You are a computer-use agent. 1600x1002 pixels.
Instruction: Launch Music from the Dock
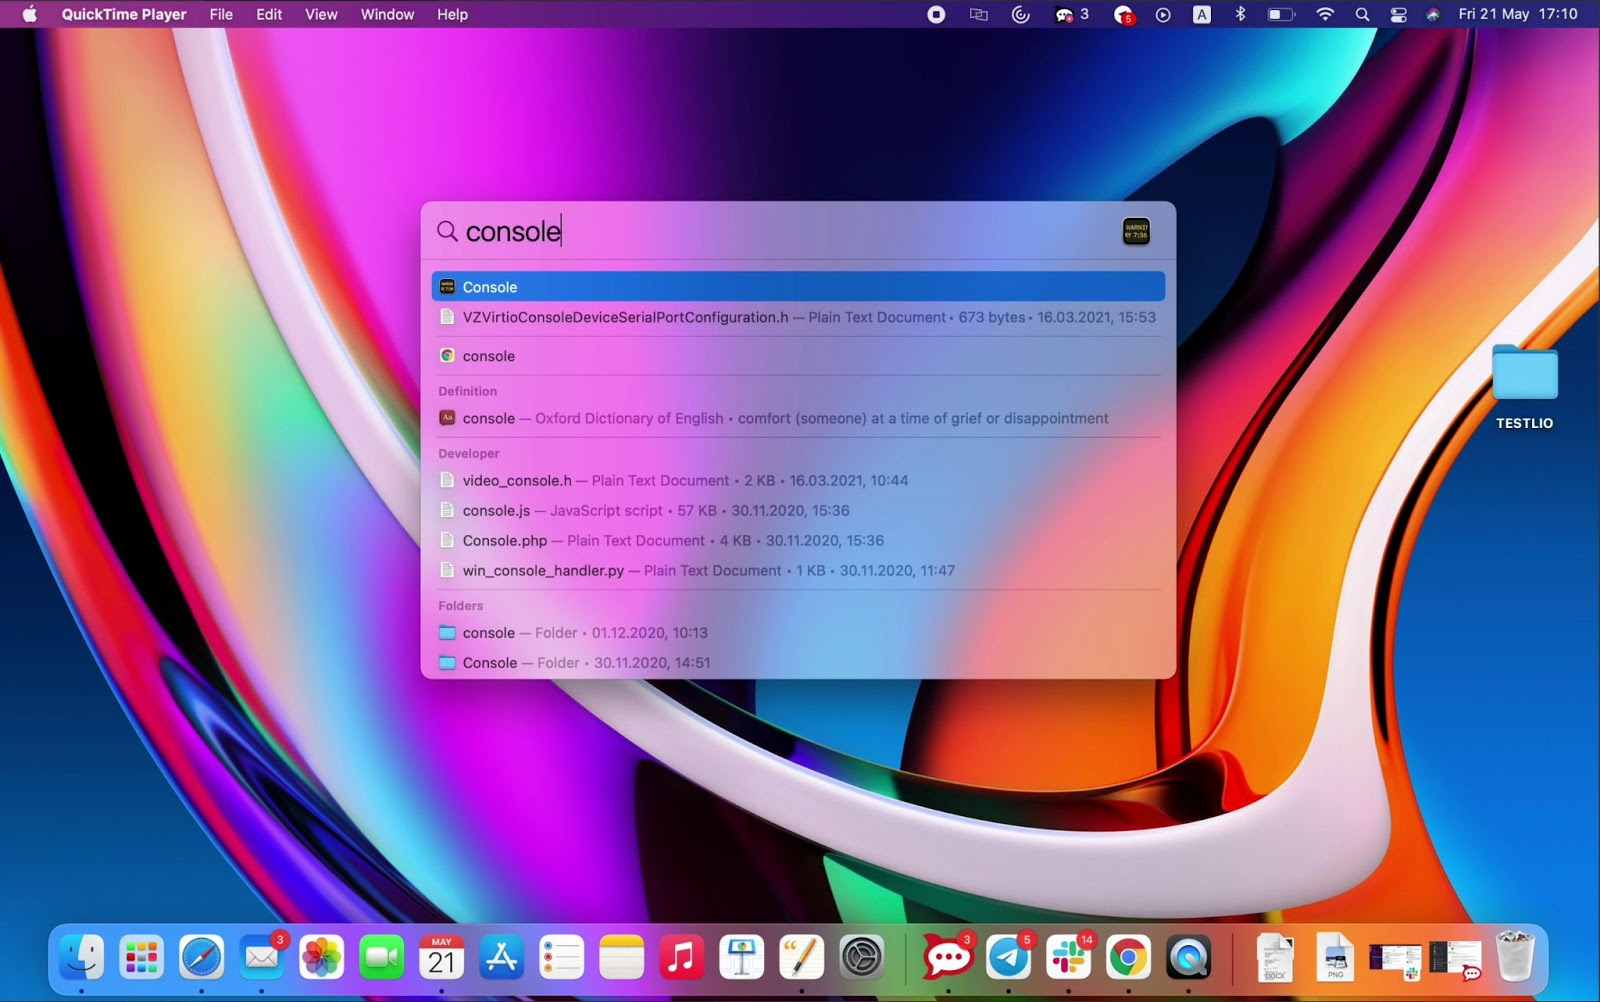682,958
